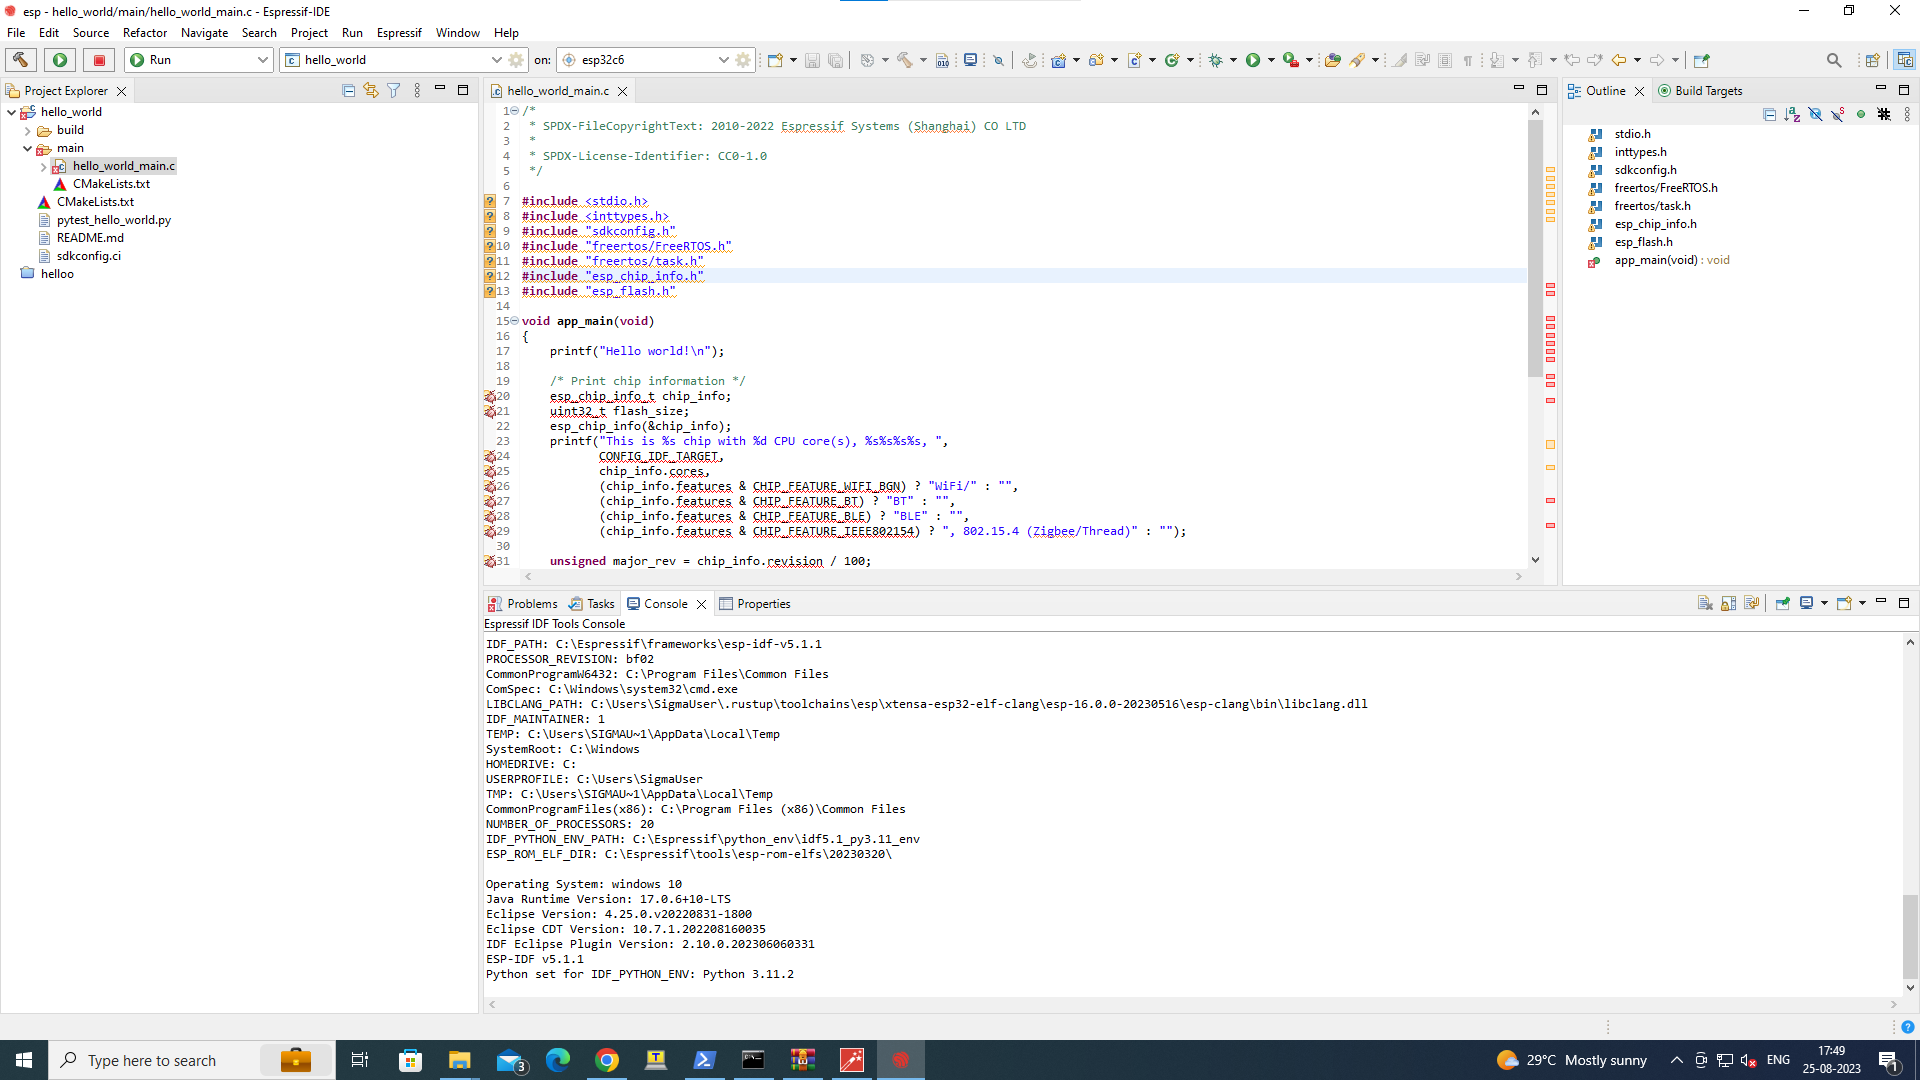The height and width of the screenshot is (1080, 1920).
Task: Click New C/C++ Project icon
Action: 1059,60
